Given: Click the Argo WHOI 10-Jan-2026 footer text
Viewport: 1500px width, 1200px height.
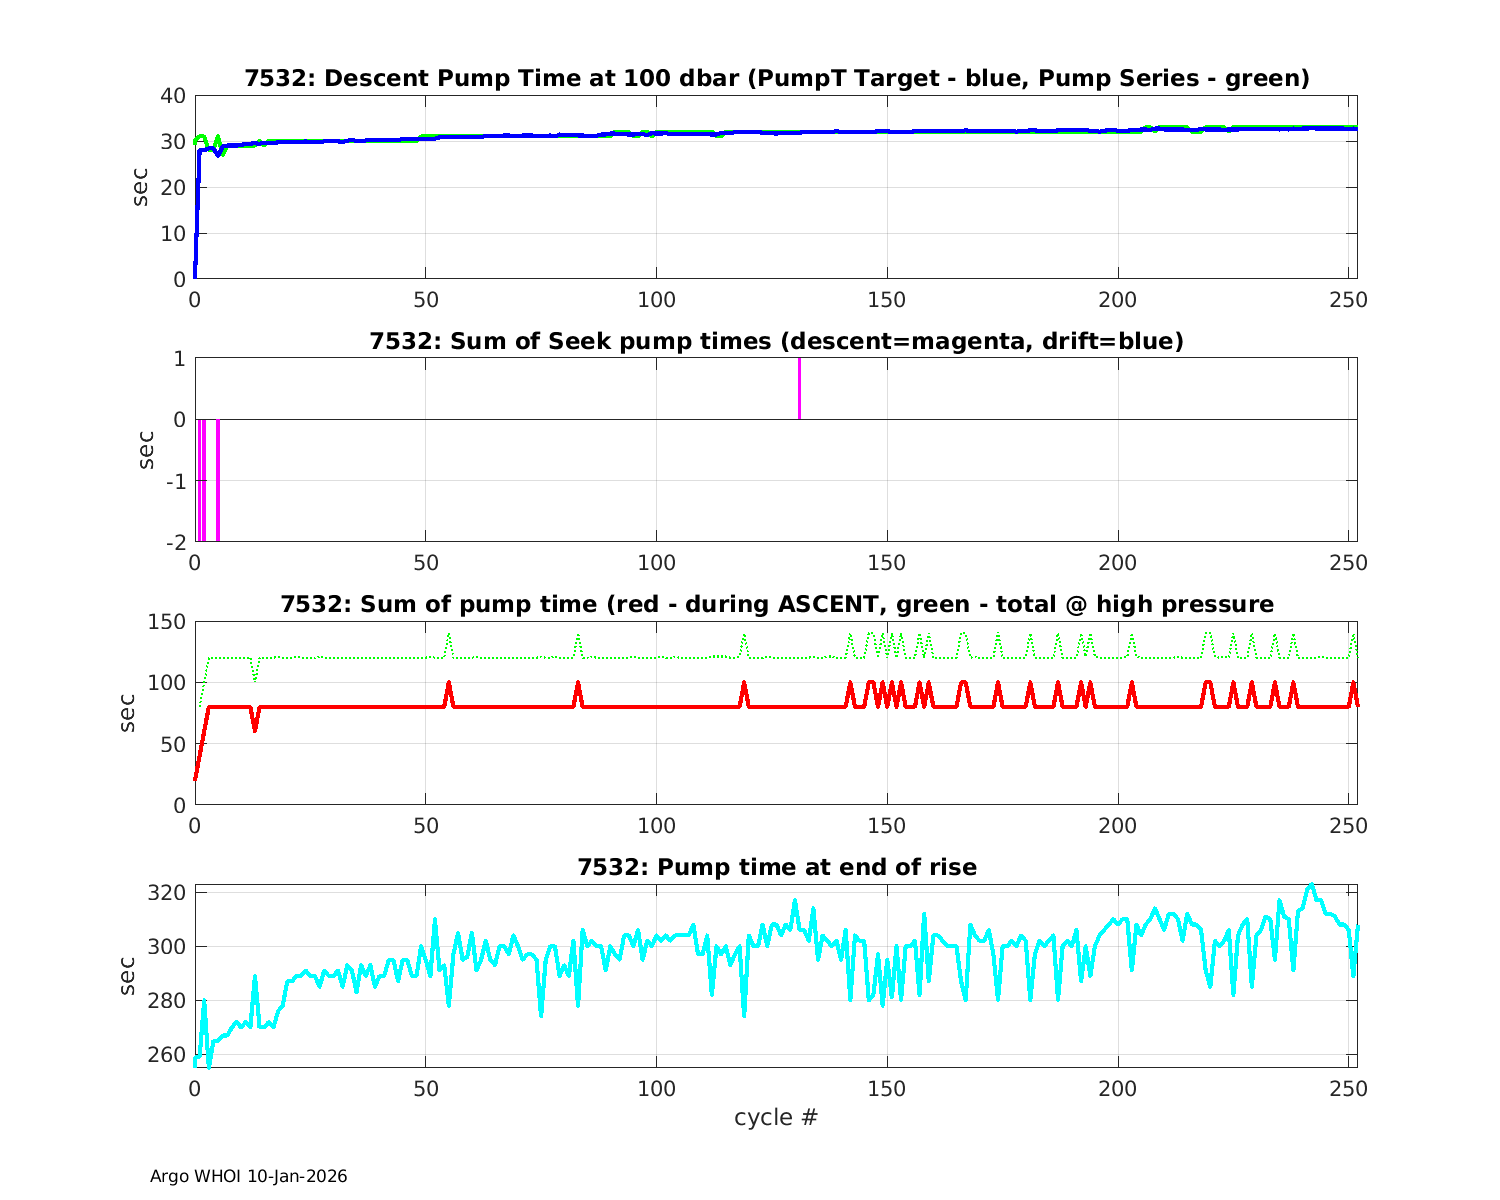Looking at the screenshot, I should coord(248,1176).
